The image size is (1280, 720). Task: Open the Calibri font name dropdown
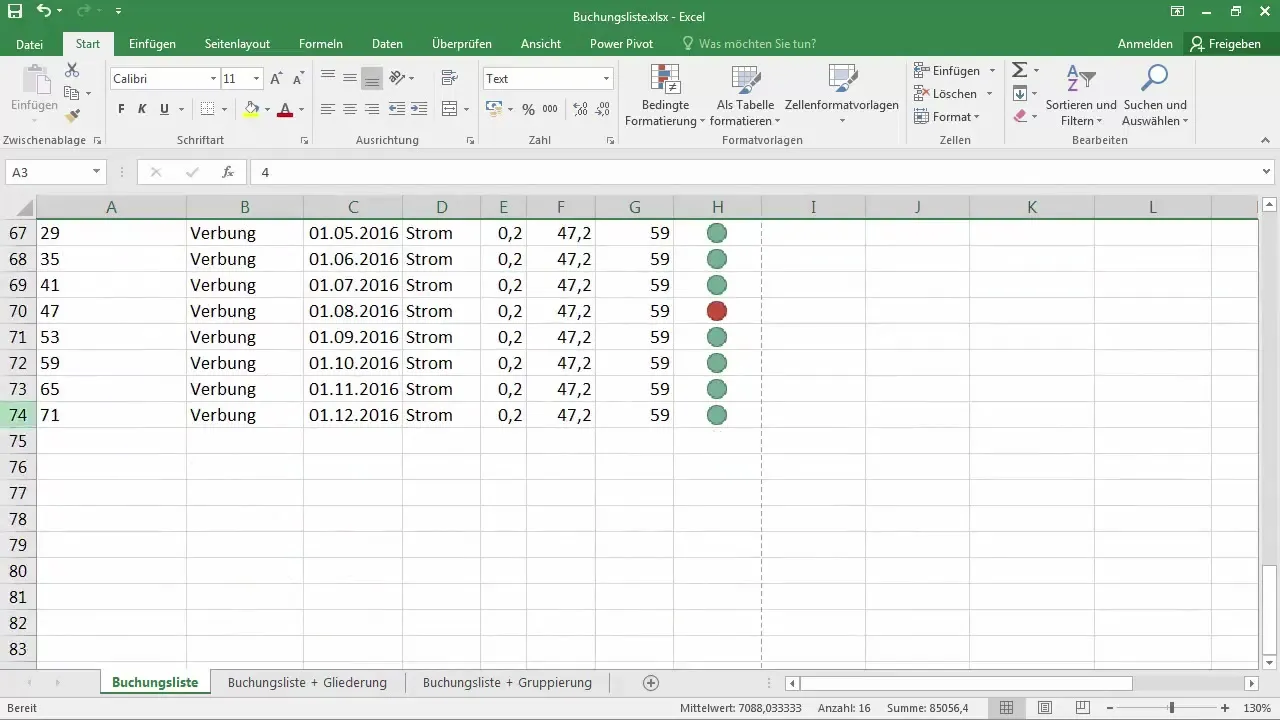coord(213,79)
